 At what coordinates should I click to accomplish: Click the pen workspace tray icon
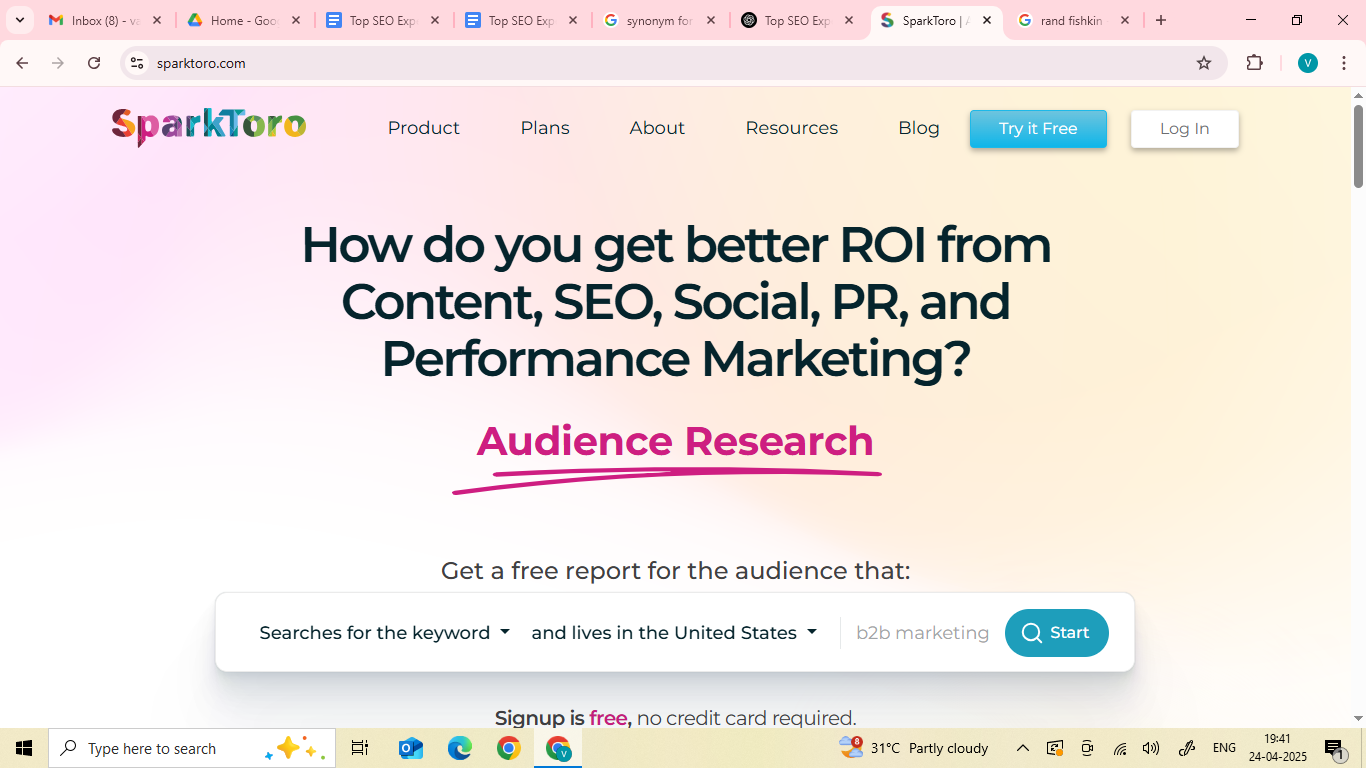coord(1187,748)
